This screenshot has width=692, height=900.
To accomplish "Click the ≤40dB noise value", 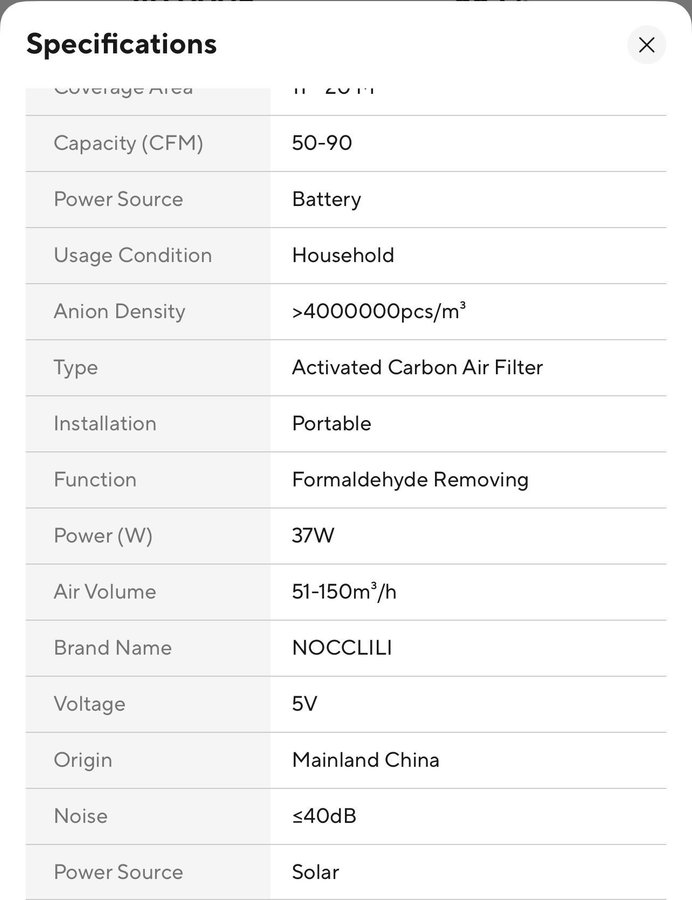I will 324,815.
